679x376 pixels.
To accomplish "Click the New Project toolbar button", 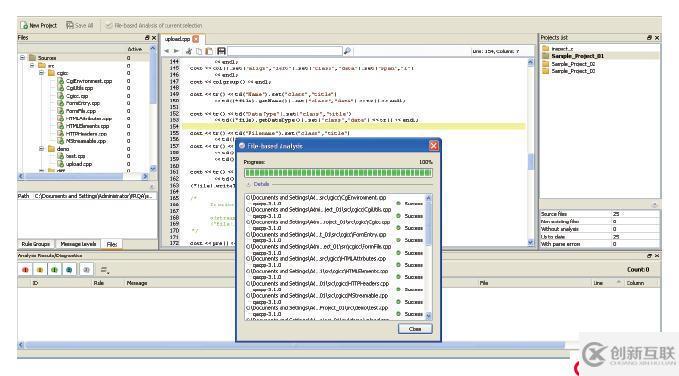I will pyautogui.click(x=39, y=26).
